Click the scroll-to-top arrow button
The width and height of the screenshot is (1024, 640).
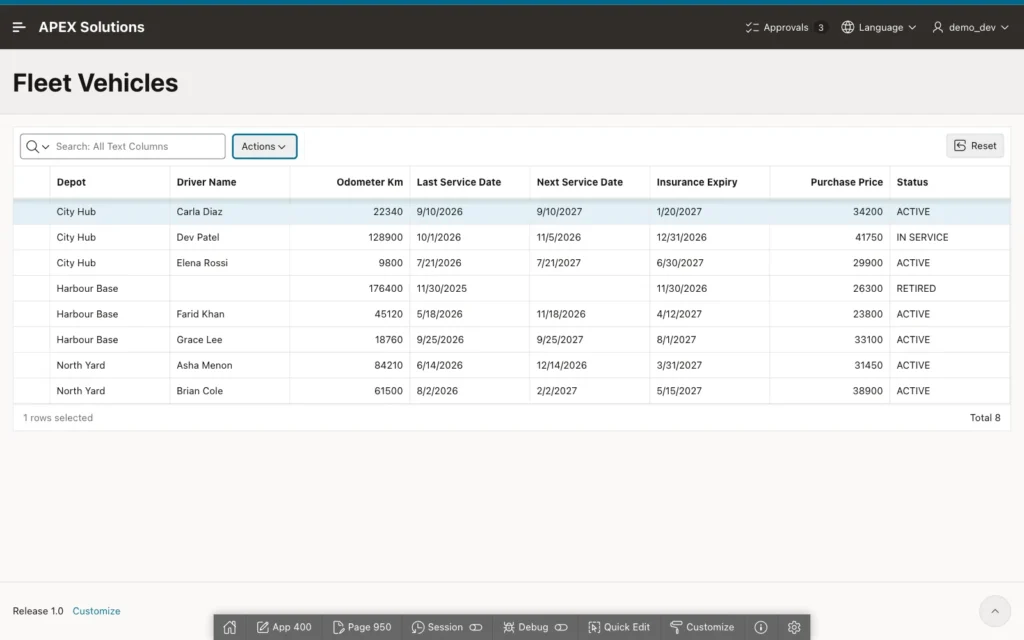tap(995, 611)
